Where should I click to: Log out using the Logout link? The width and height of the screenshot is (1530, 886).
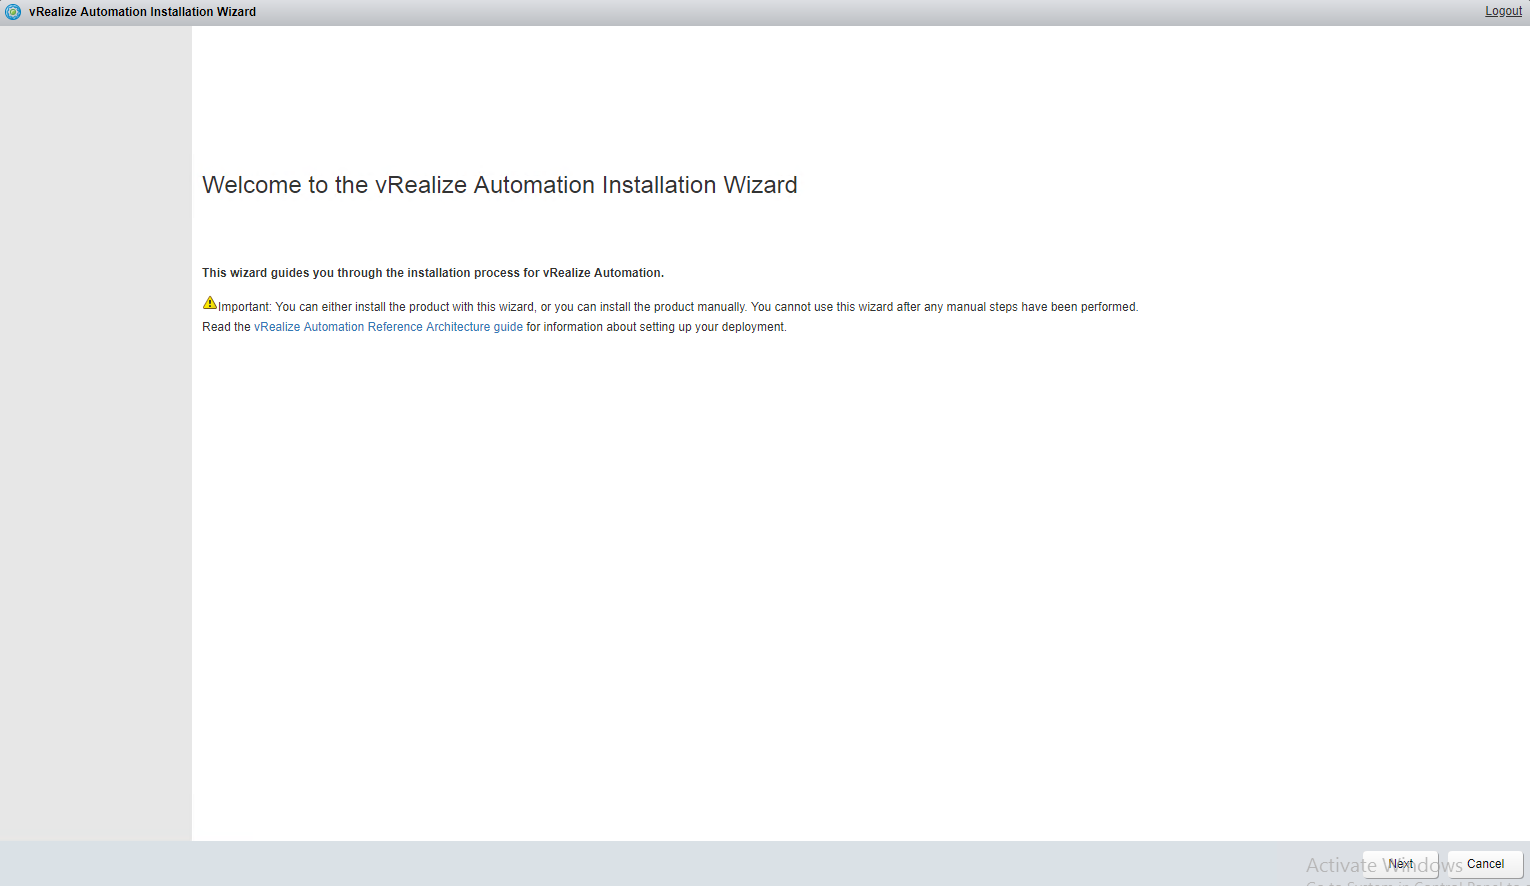coord(1503,11)
